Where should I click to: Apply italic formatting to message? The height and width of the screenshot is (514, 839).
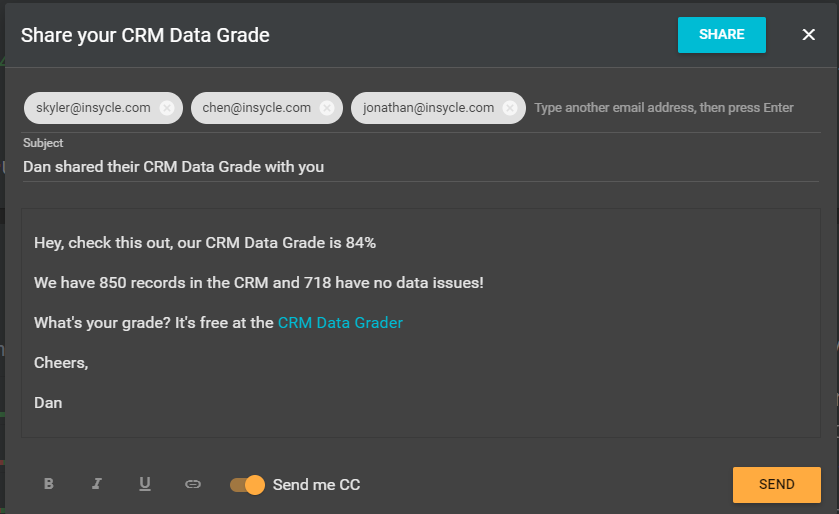tap(97, 485)
